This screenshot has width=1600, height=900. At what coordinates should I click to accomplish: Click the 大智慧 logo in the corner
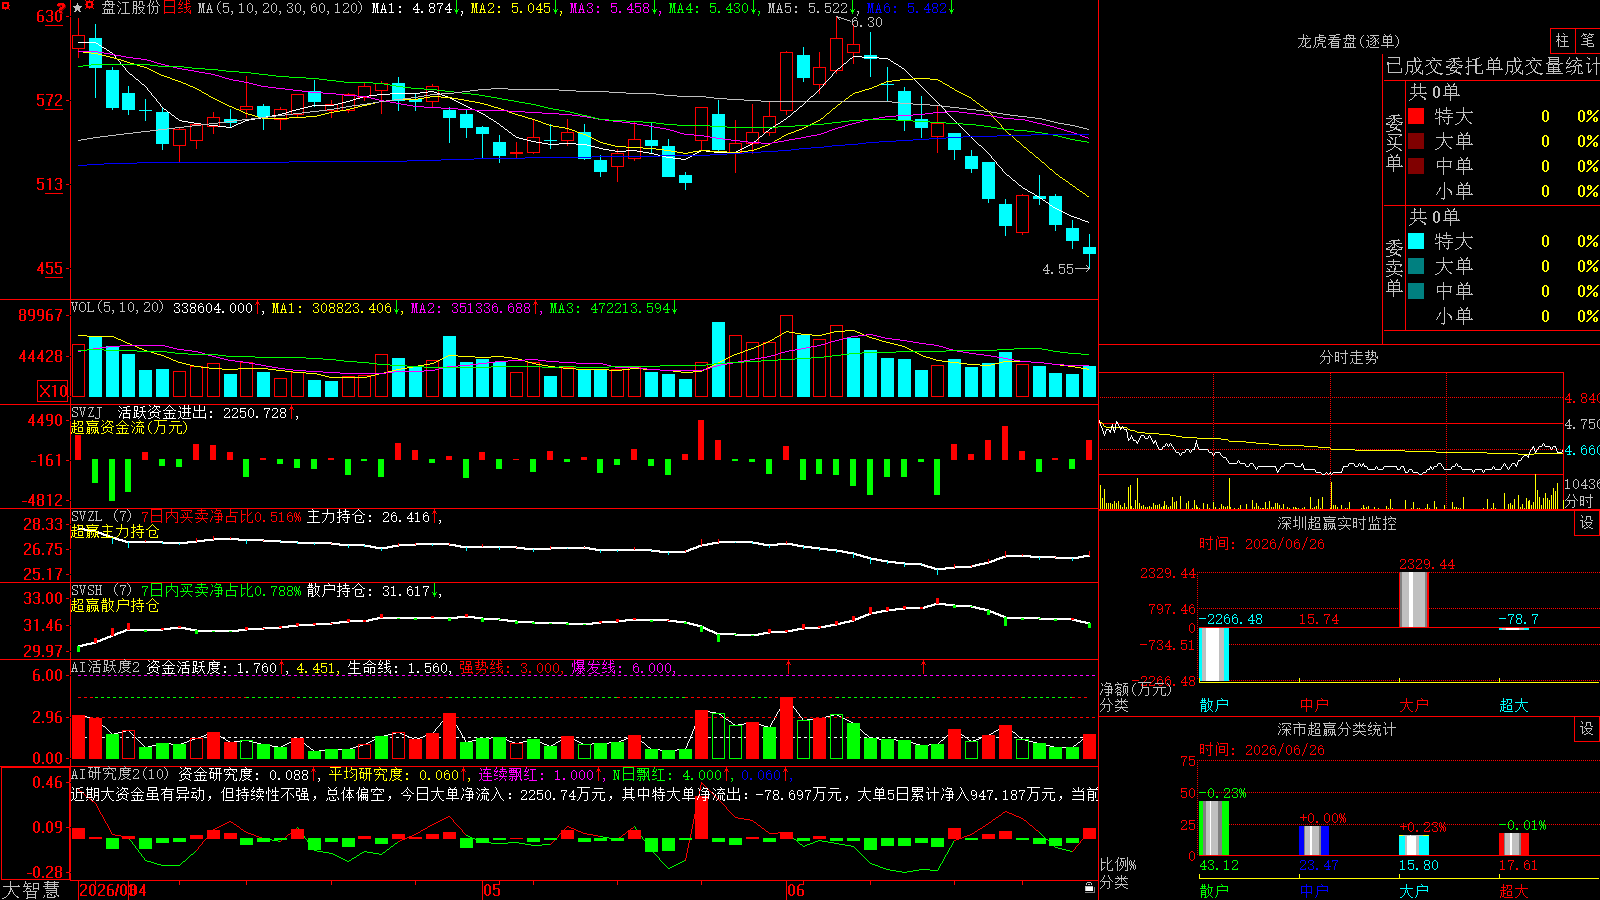[31, 890]
